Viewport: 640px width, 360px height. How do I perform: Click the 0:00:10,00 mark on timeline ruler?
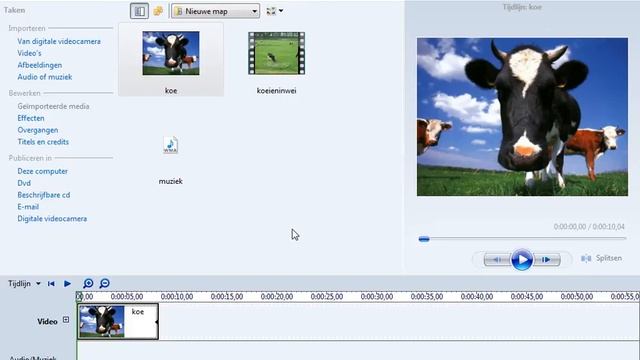tap(177, 297)
